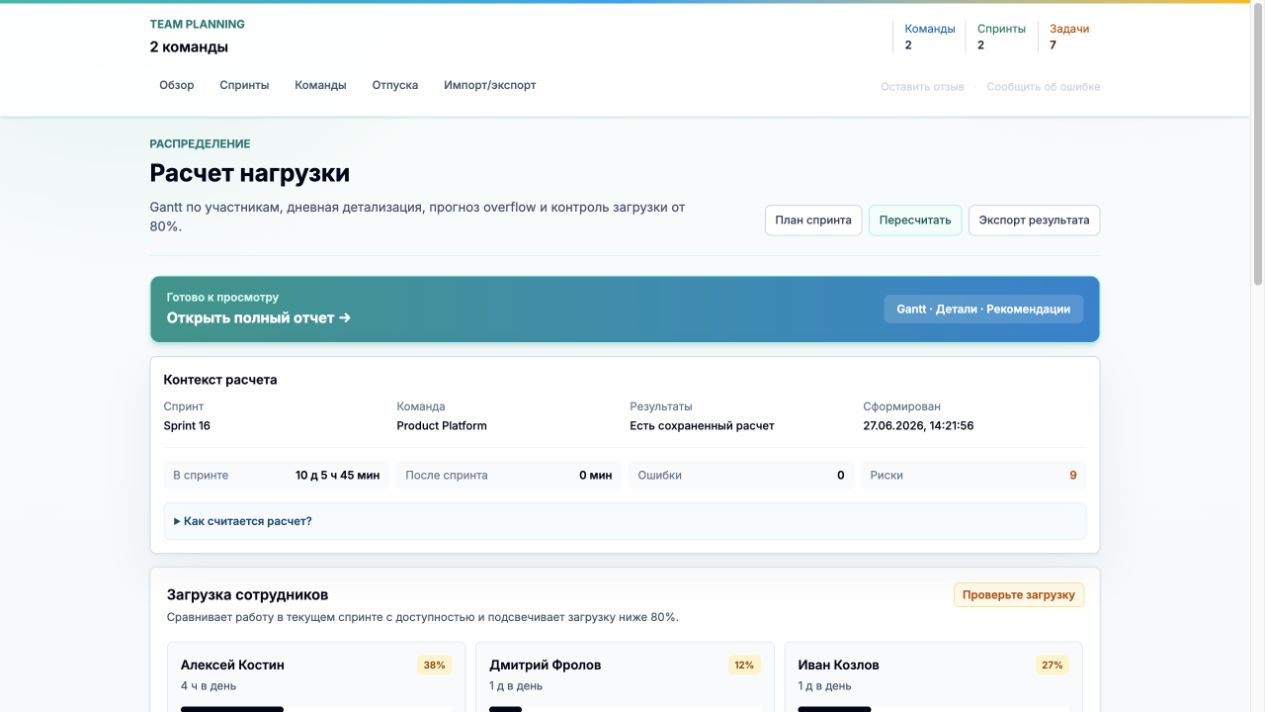Select the Импорт/экспорт tab

point(490,85)
